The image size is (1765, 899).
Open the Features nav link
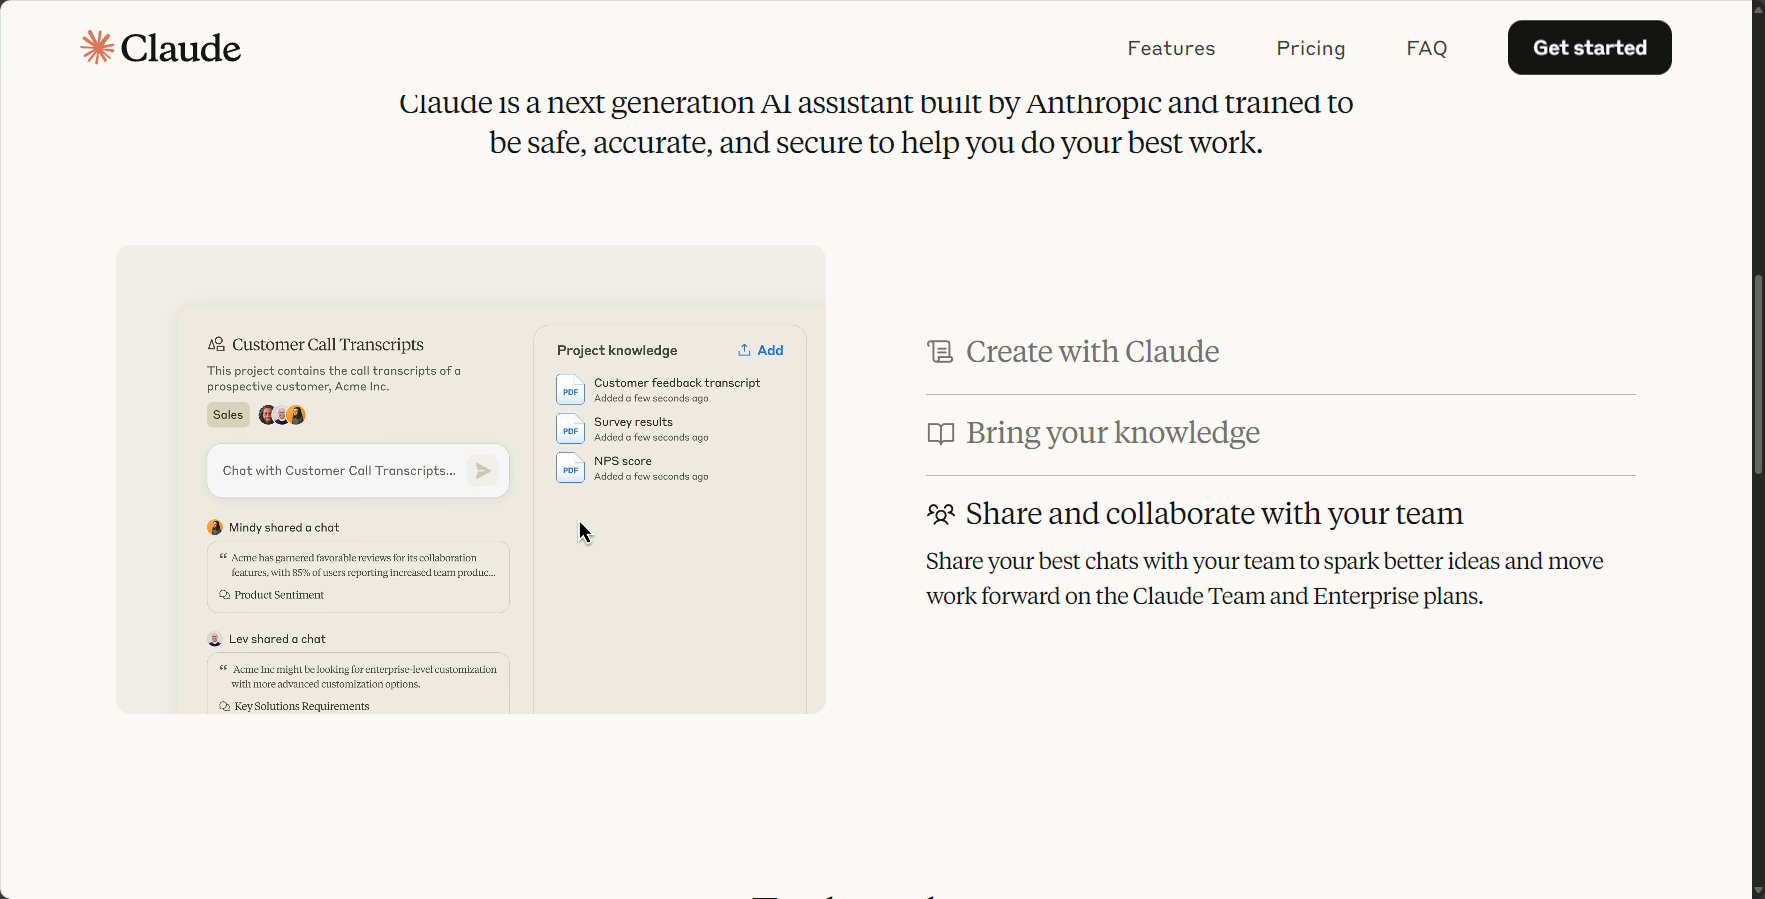1171,48
